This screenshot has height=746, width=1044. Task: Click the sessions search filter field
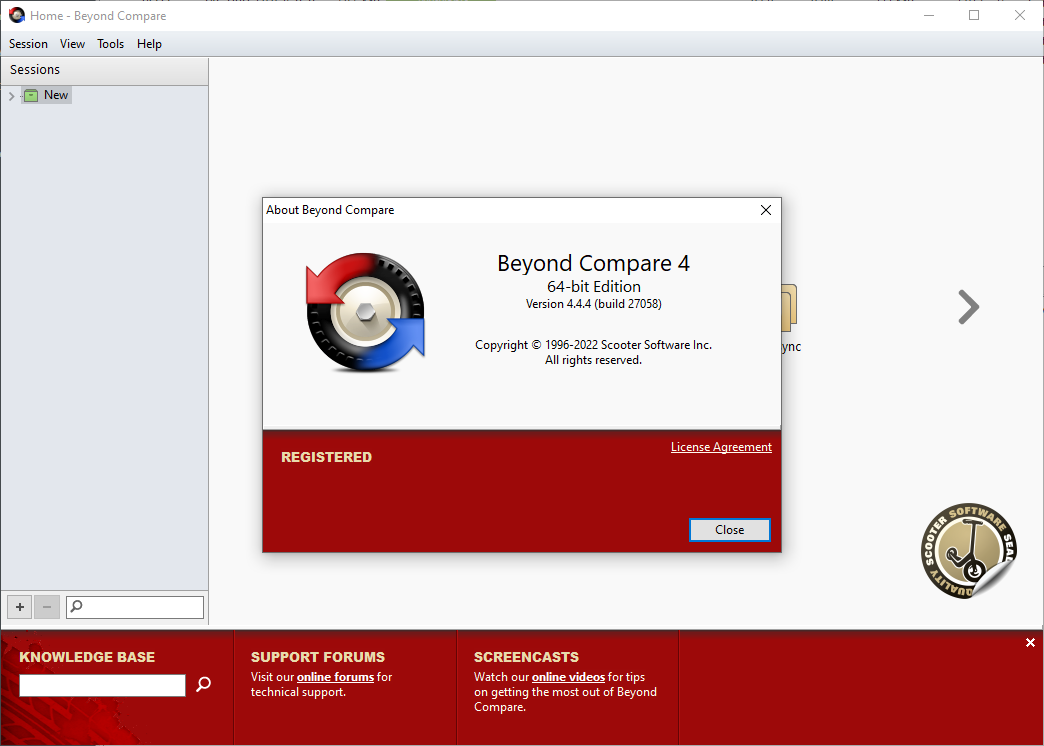pyautogui.click(x=134, y=607)
